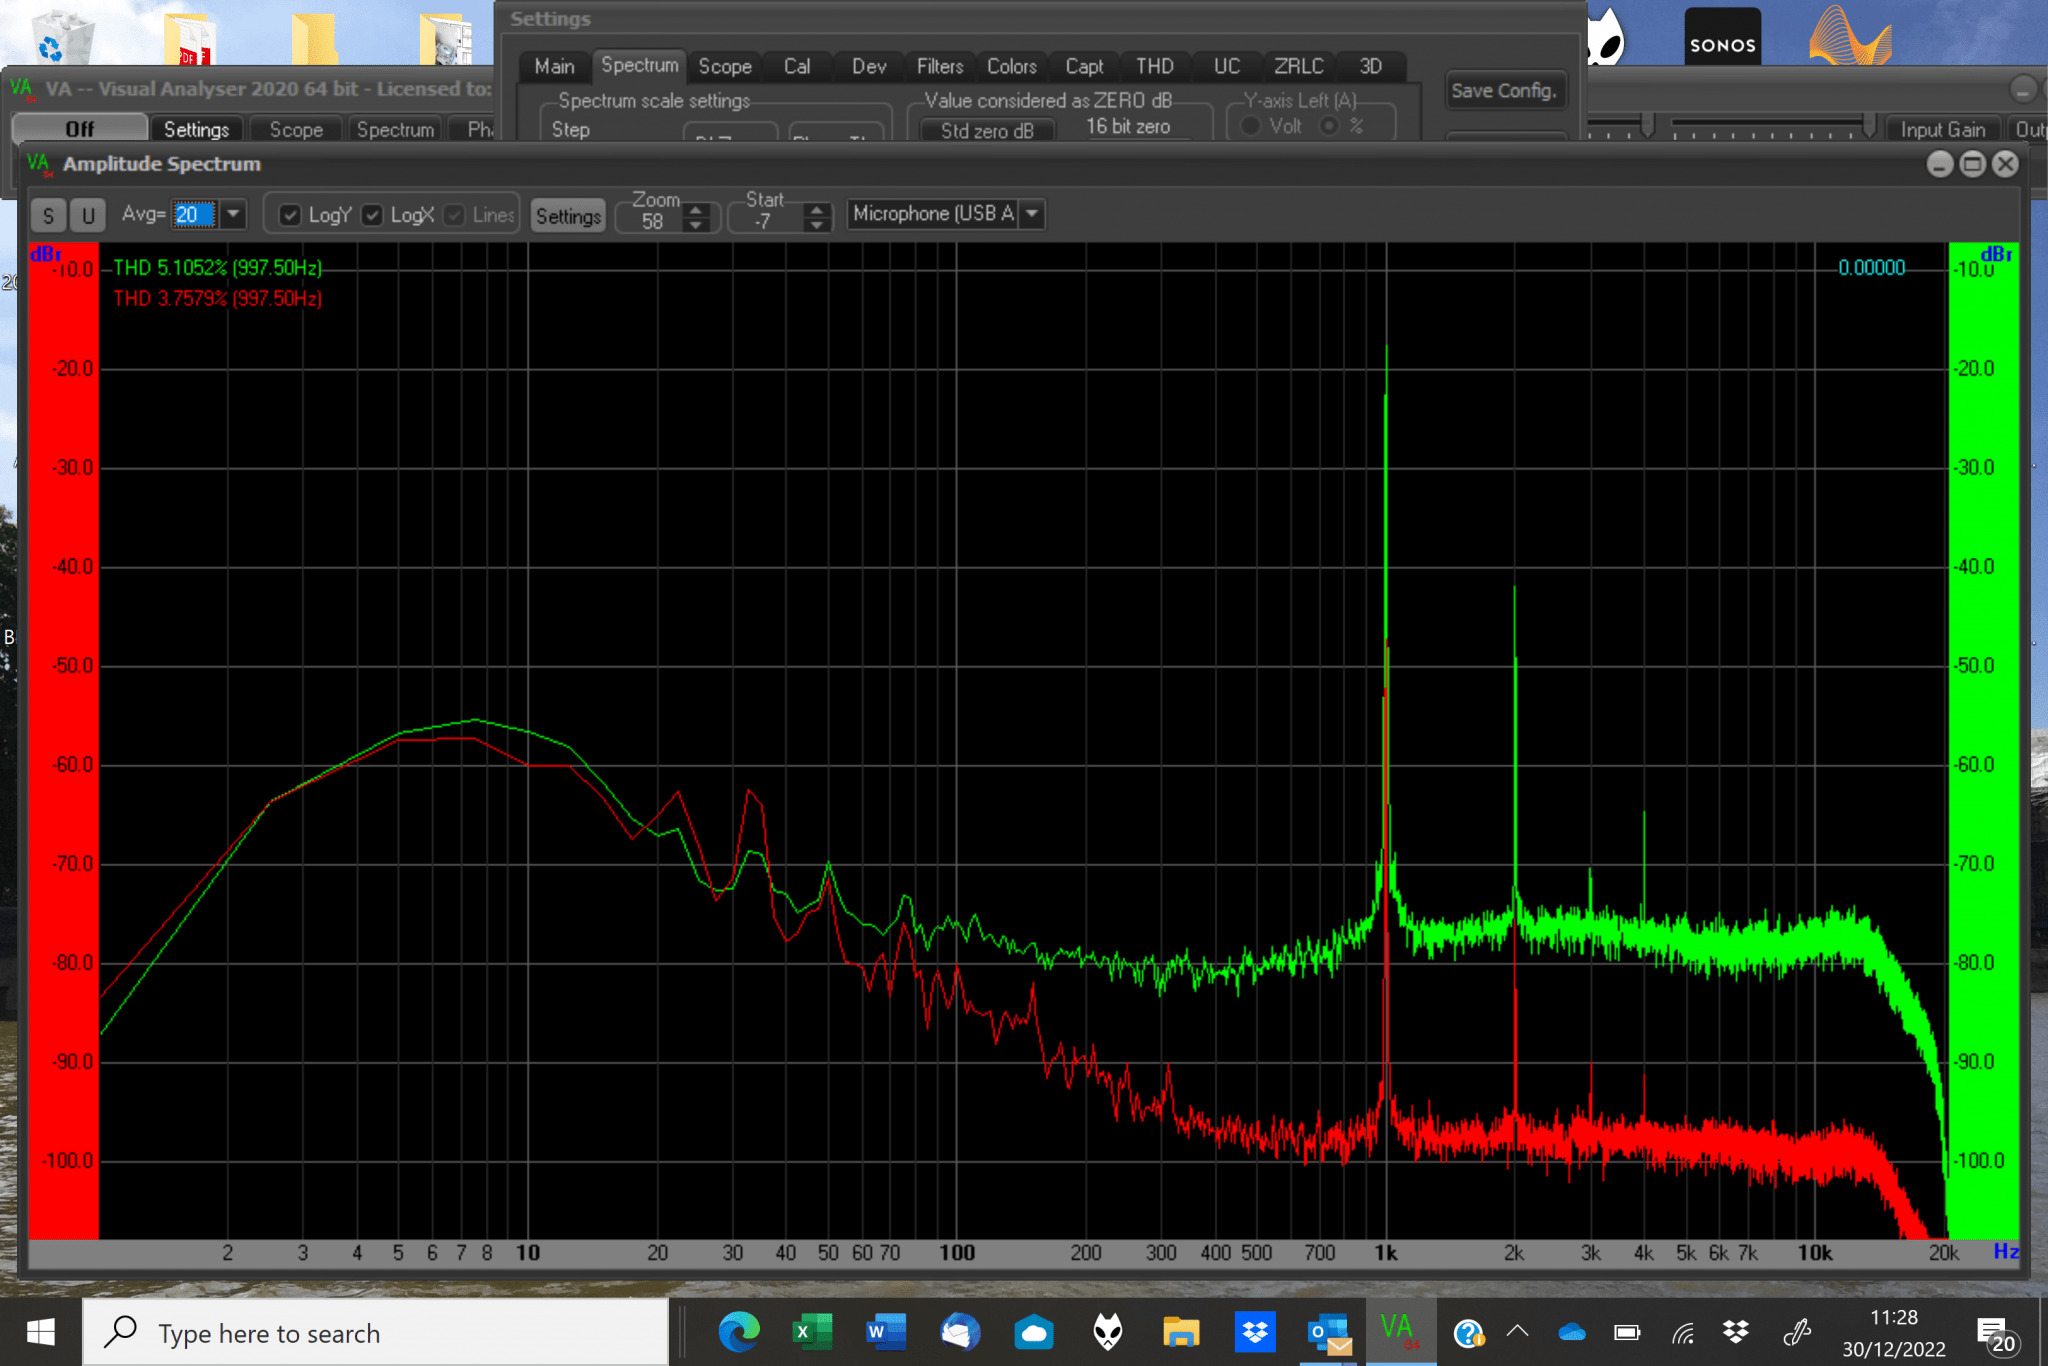Open the Wi-Fi network tray icon

(x=1683, y=1332)
